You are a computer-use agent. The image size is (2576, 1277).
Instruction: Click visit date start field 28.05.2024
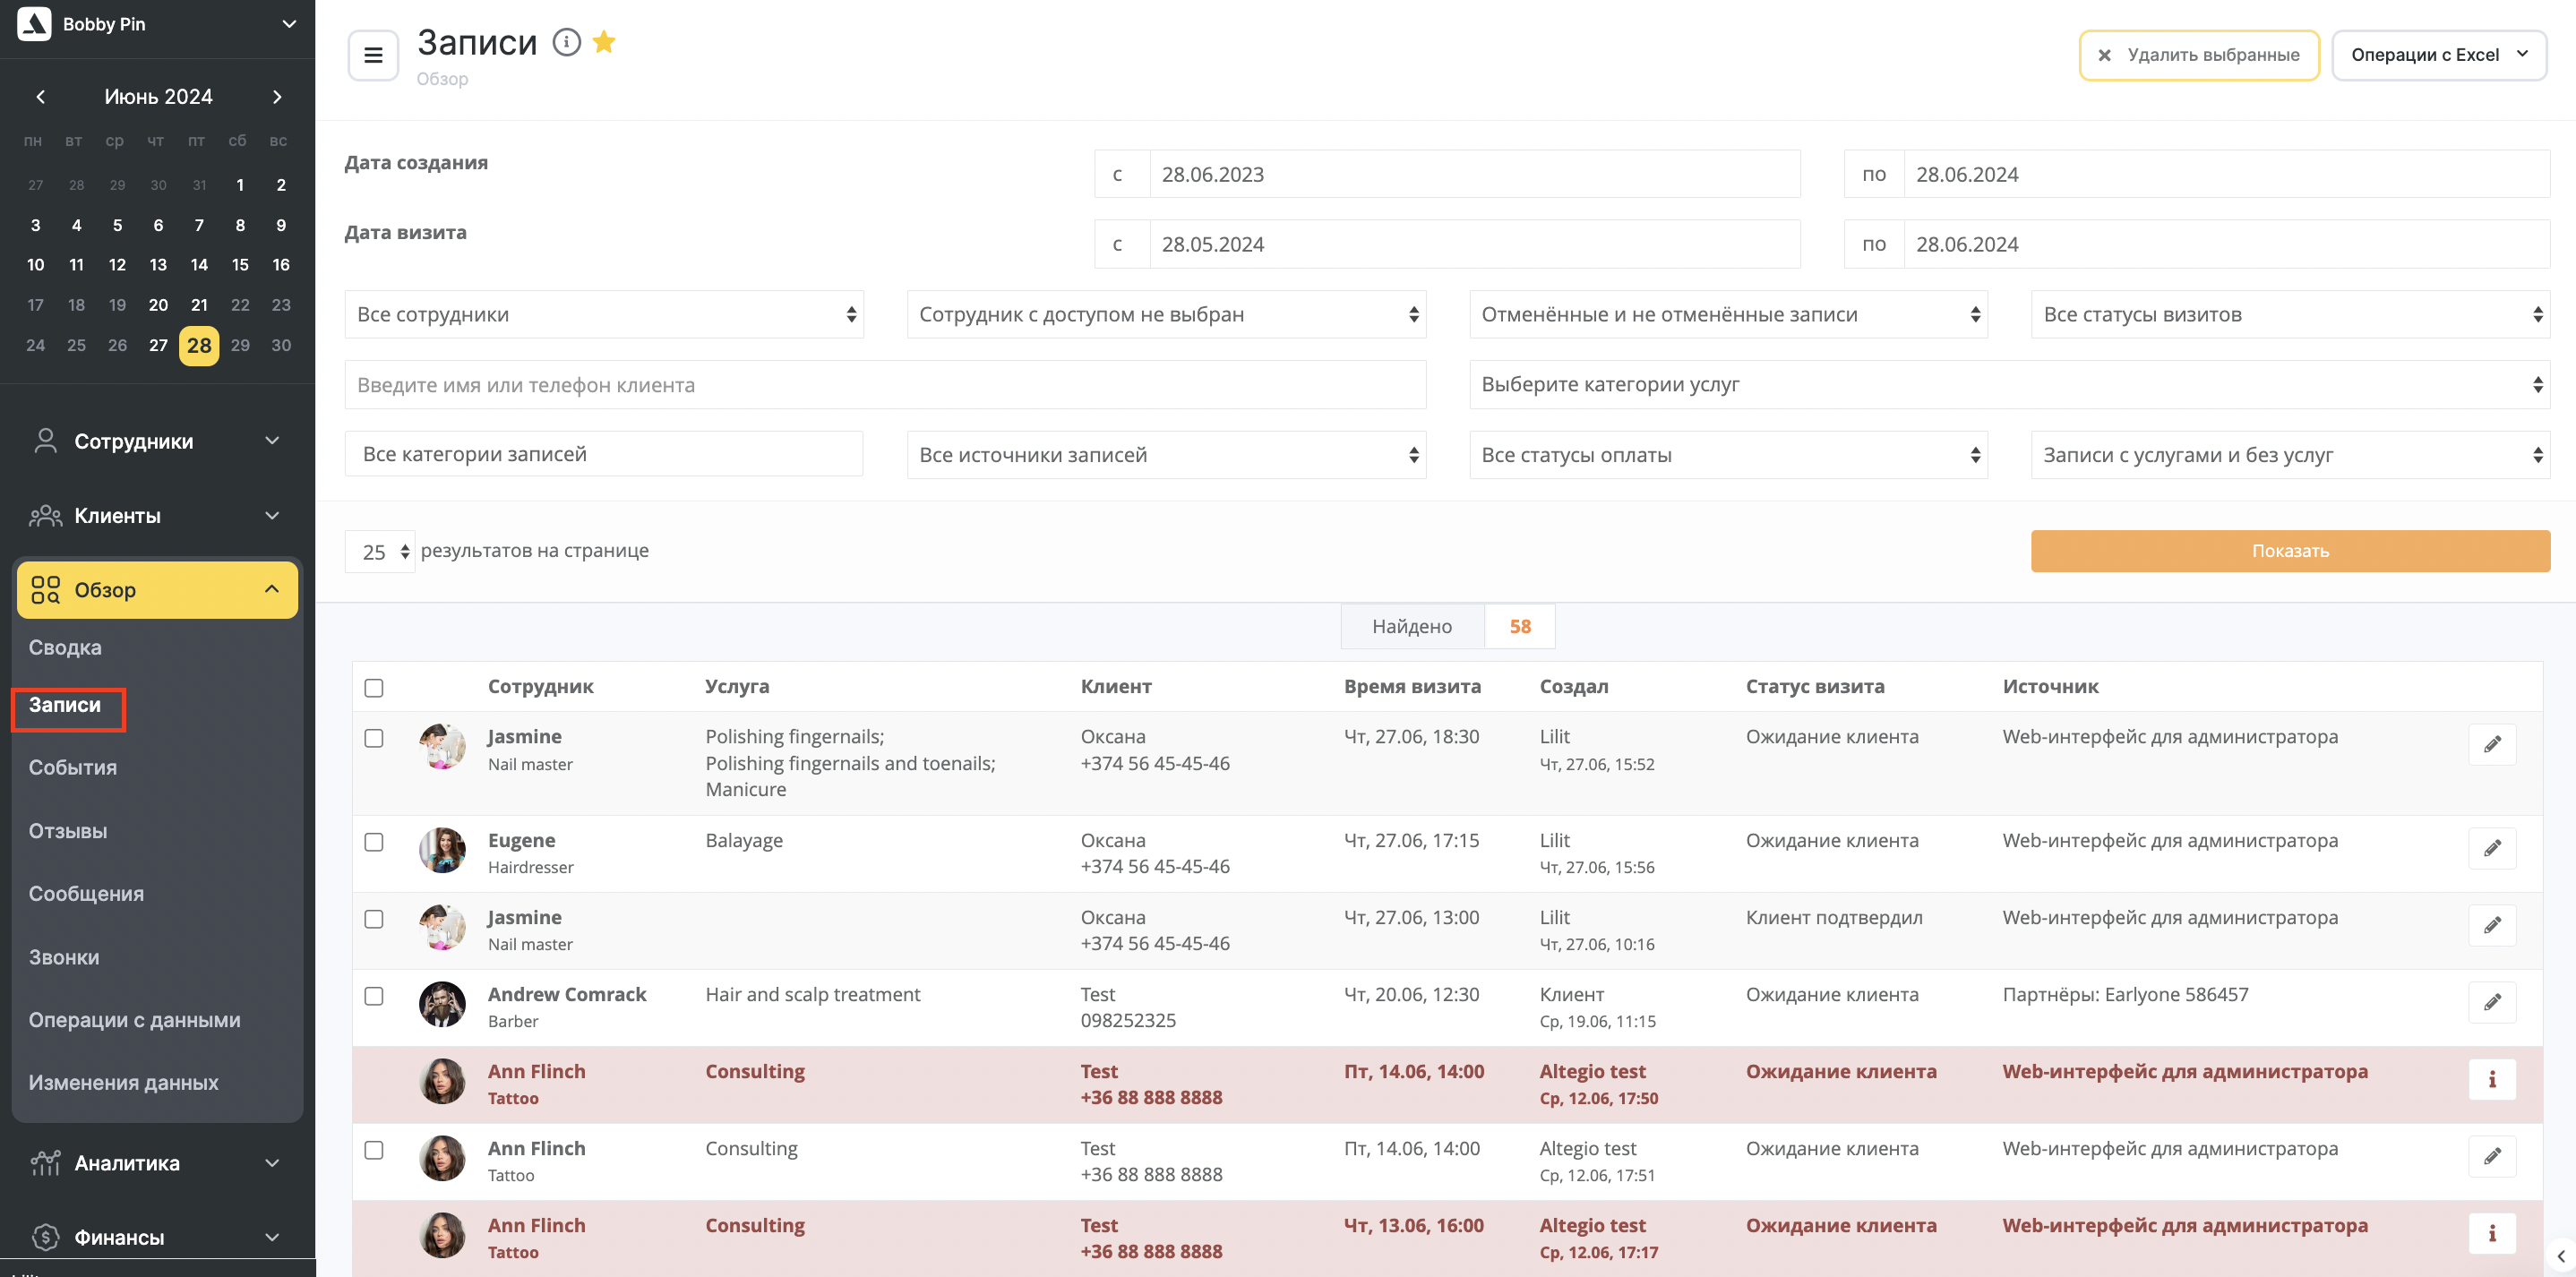[x=1474, y=244]
